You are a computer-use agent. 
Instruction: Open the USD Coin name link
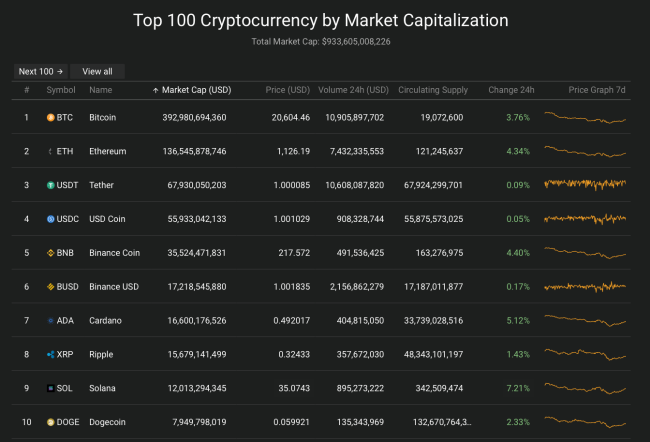click(x=107, y=219)
